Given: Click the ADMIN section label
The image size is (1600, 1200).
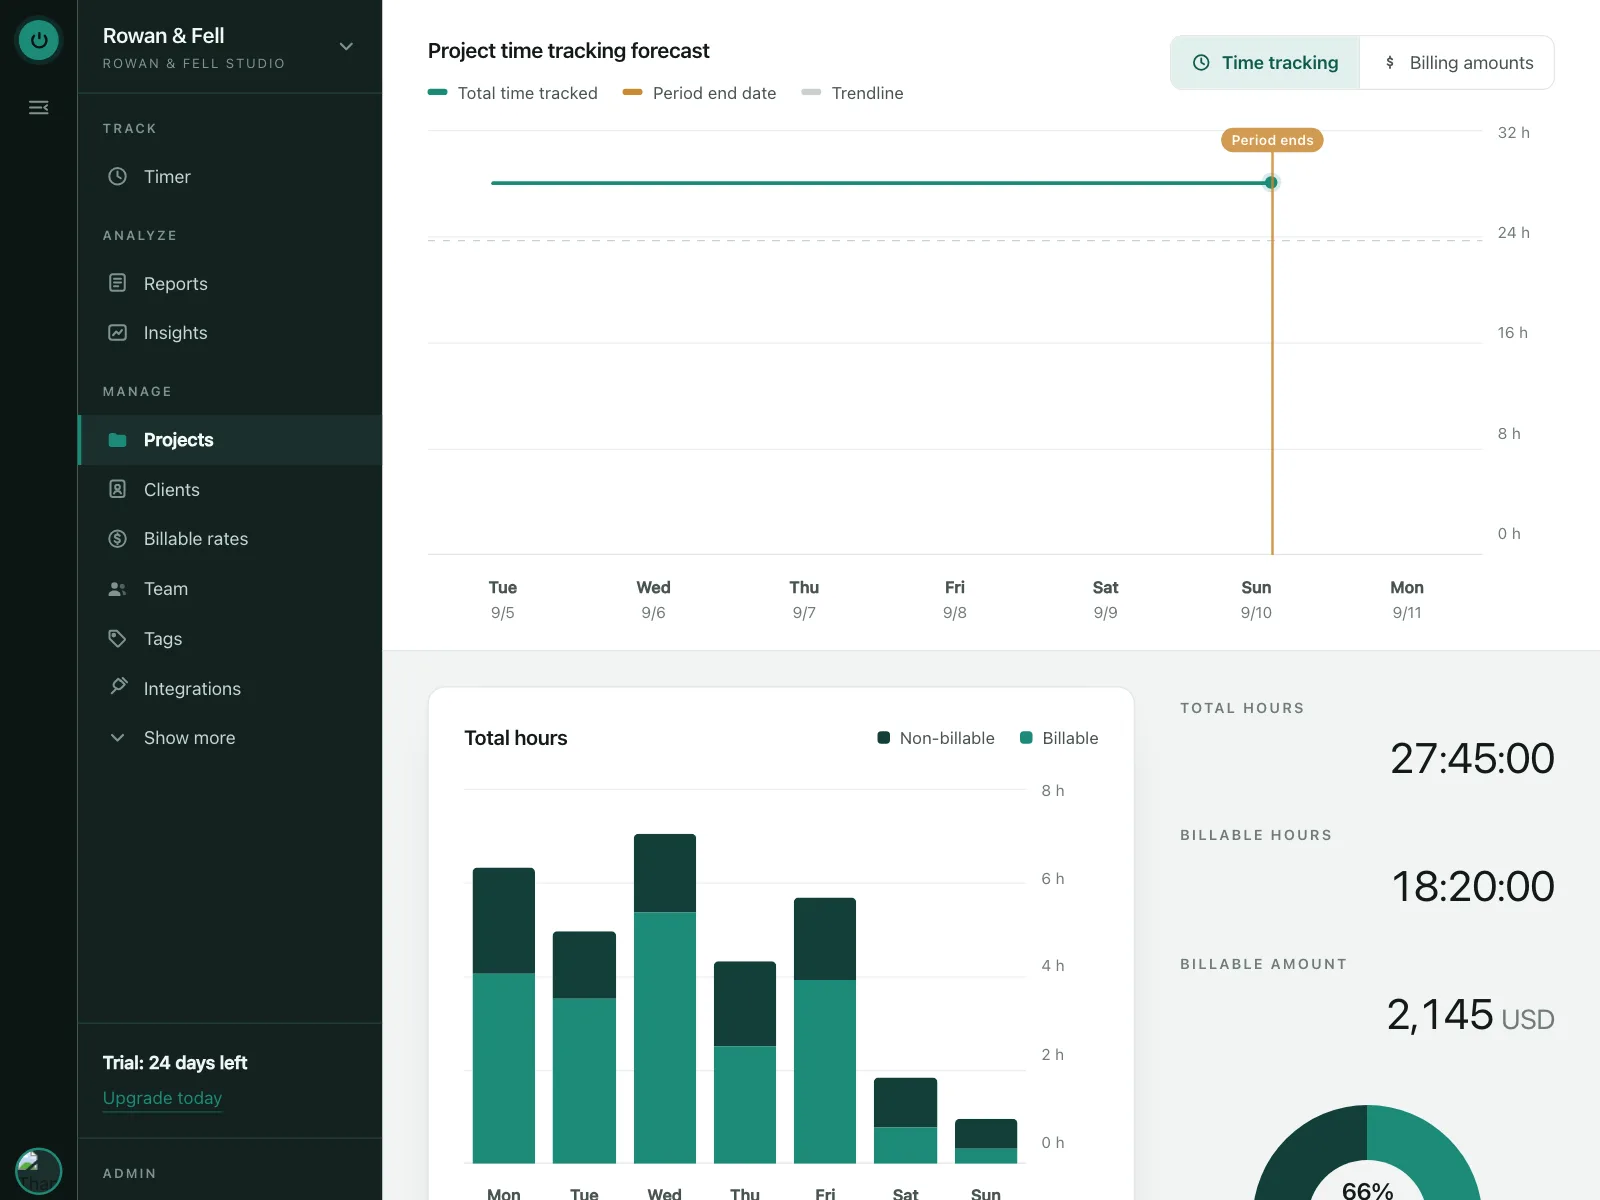Looking at the screenshot, I should coord(130,1173).
